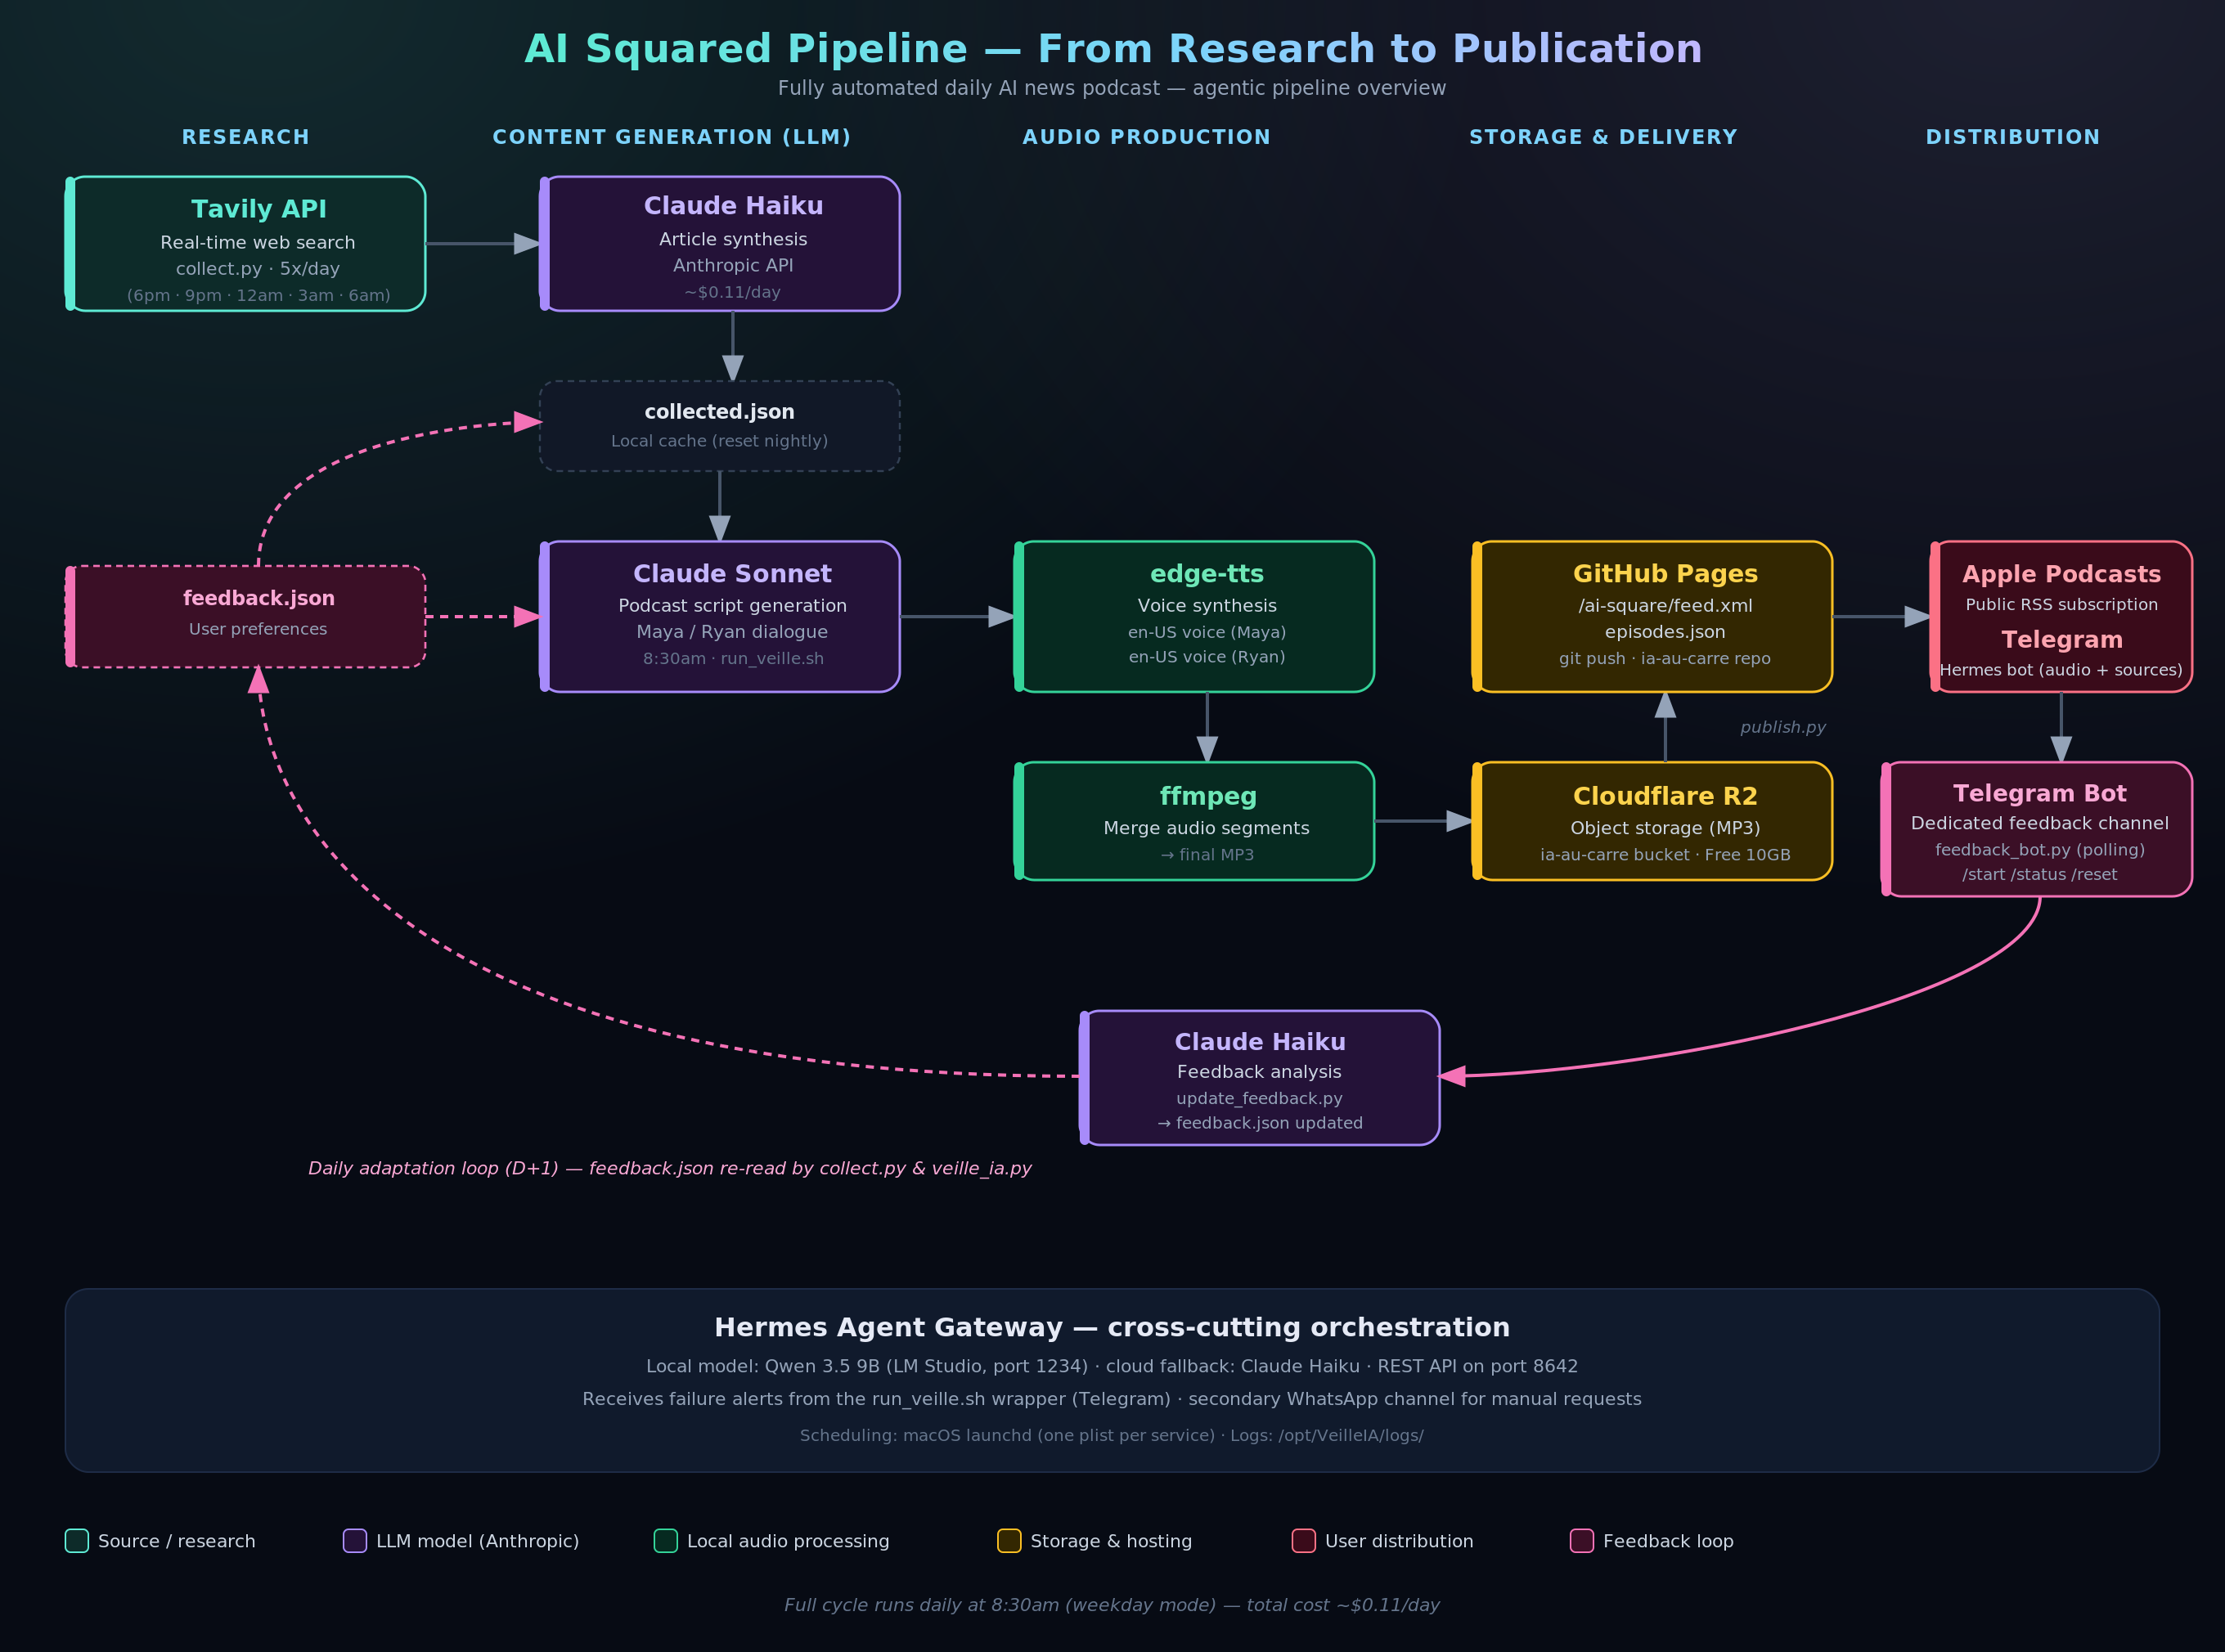The image size is (2225, 1652).
Task: Click 'en-US voice (Ryan)' text
Action: click(x=1207, y=657)
